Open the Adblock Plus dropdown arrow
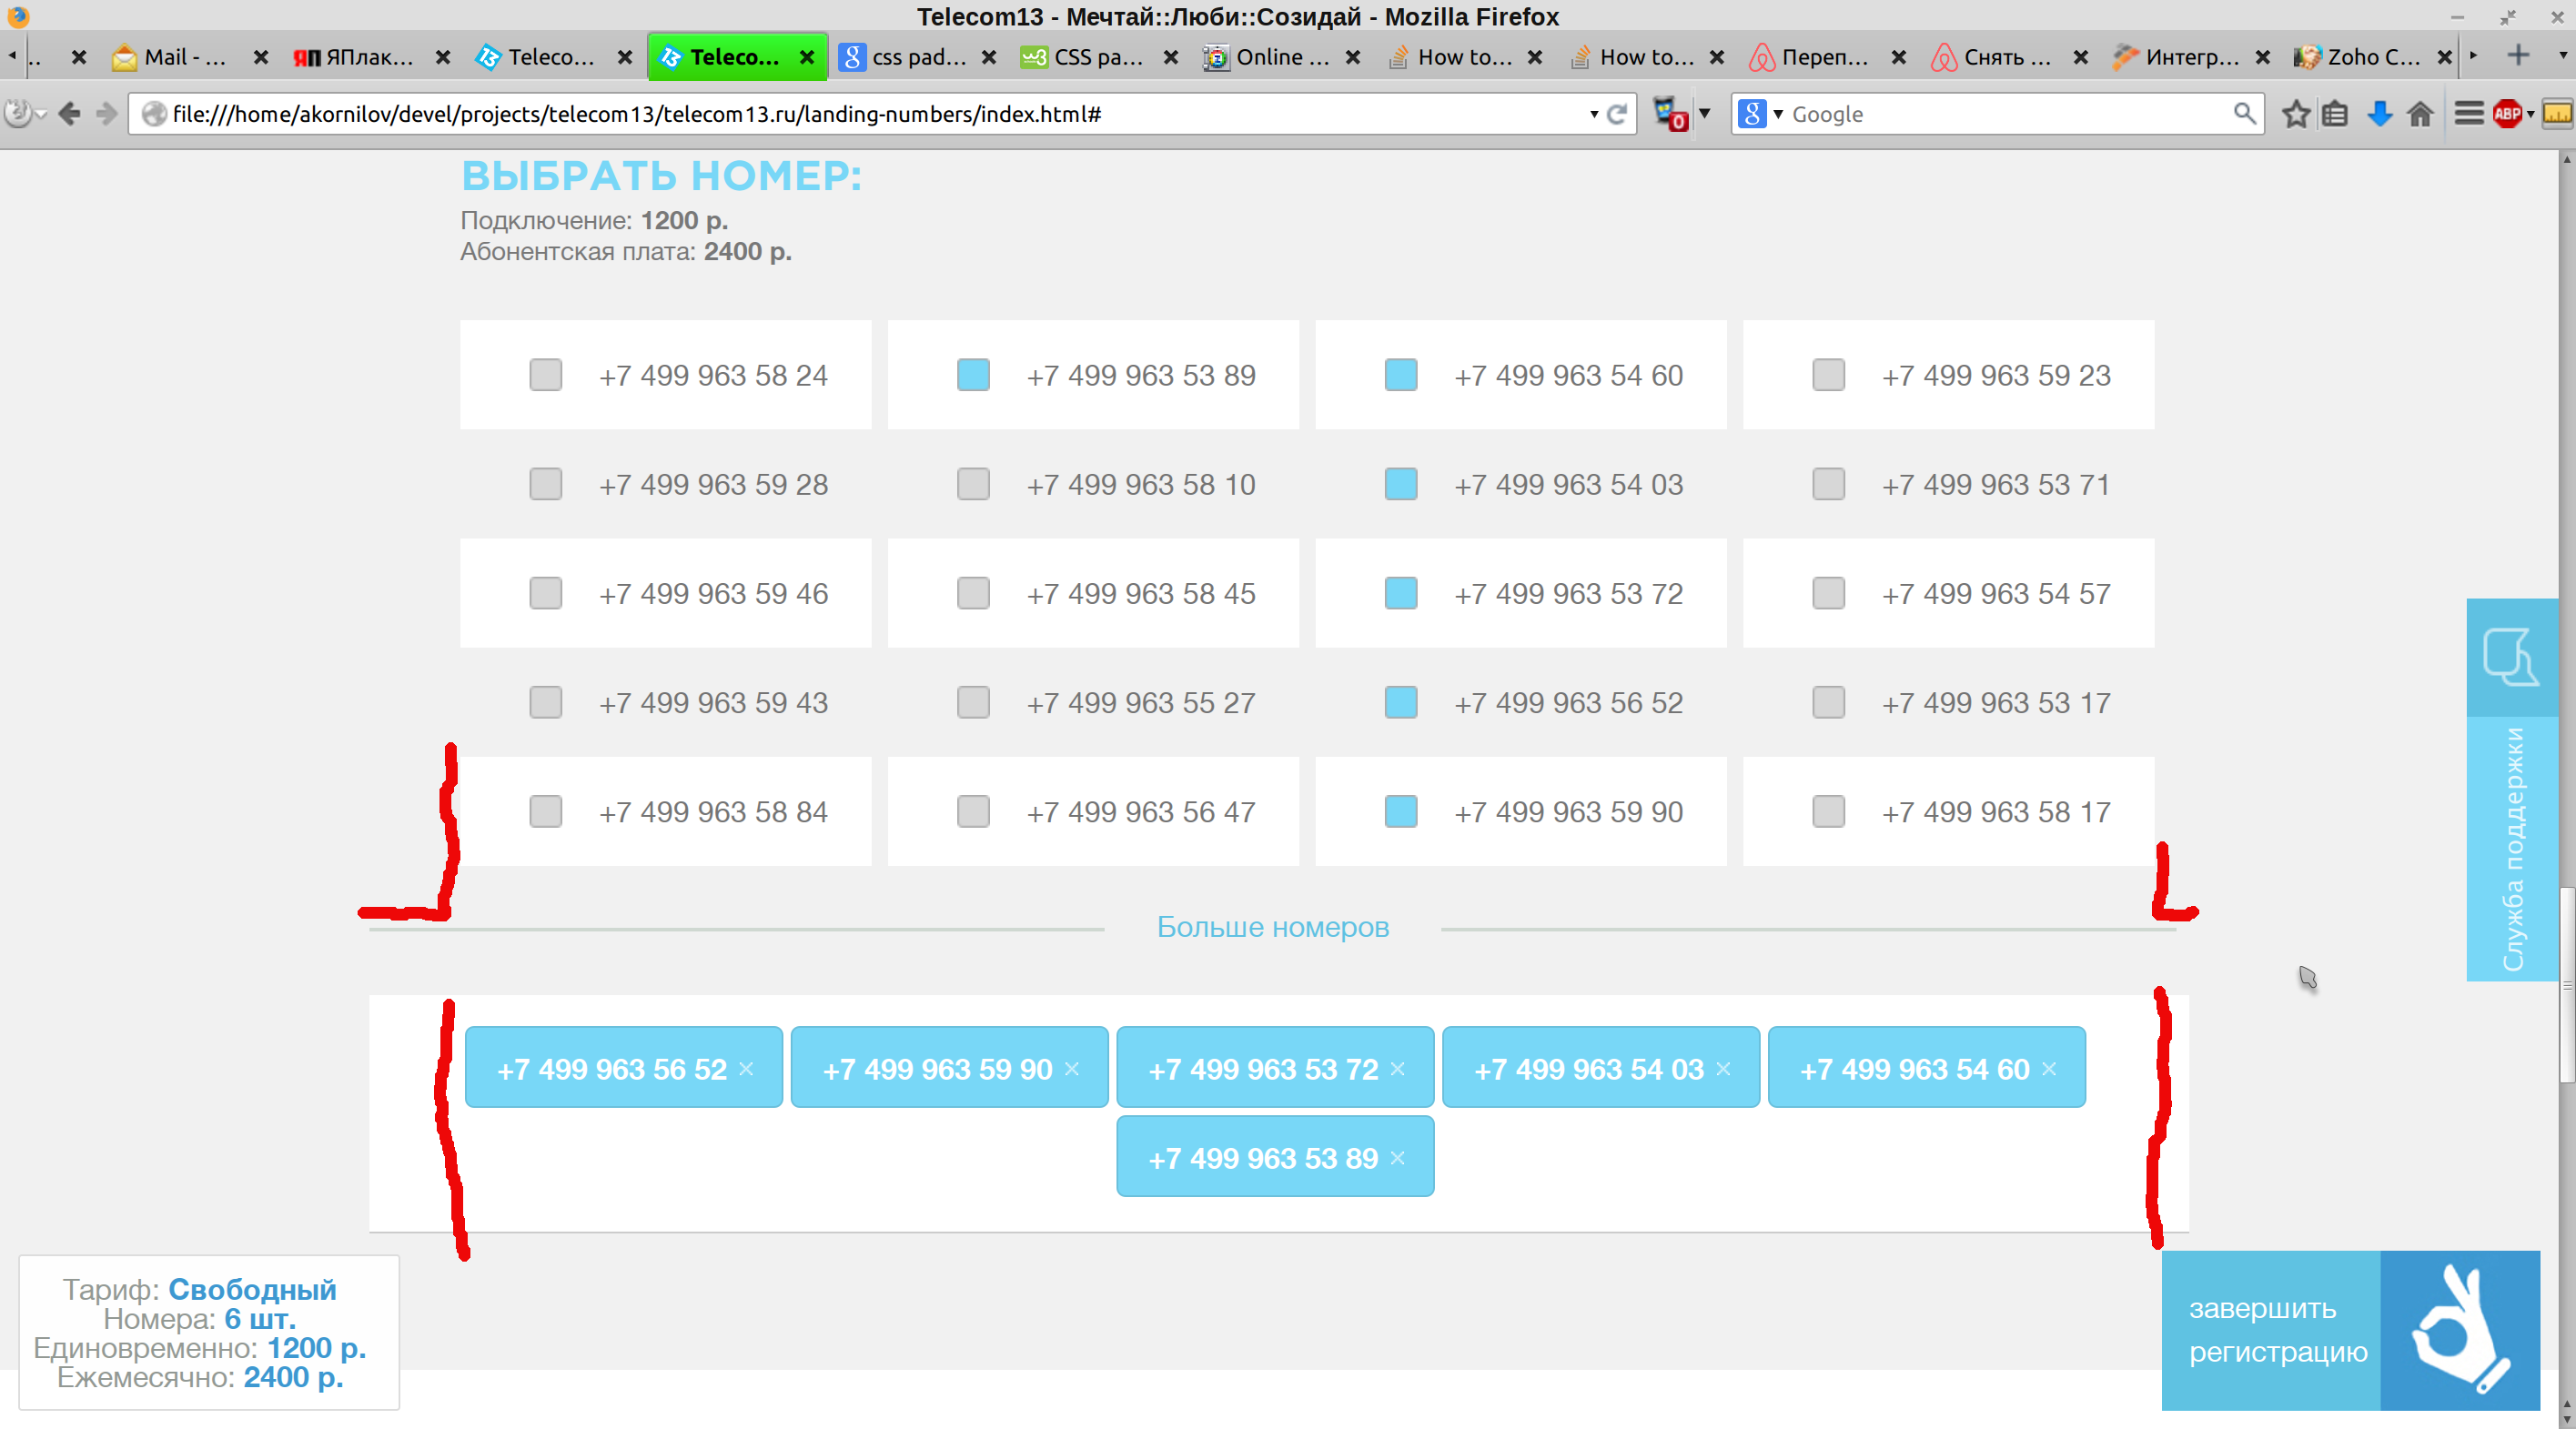 pyautogui.click(x=2530, y=114)
